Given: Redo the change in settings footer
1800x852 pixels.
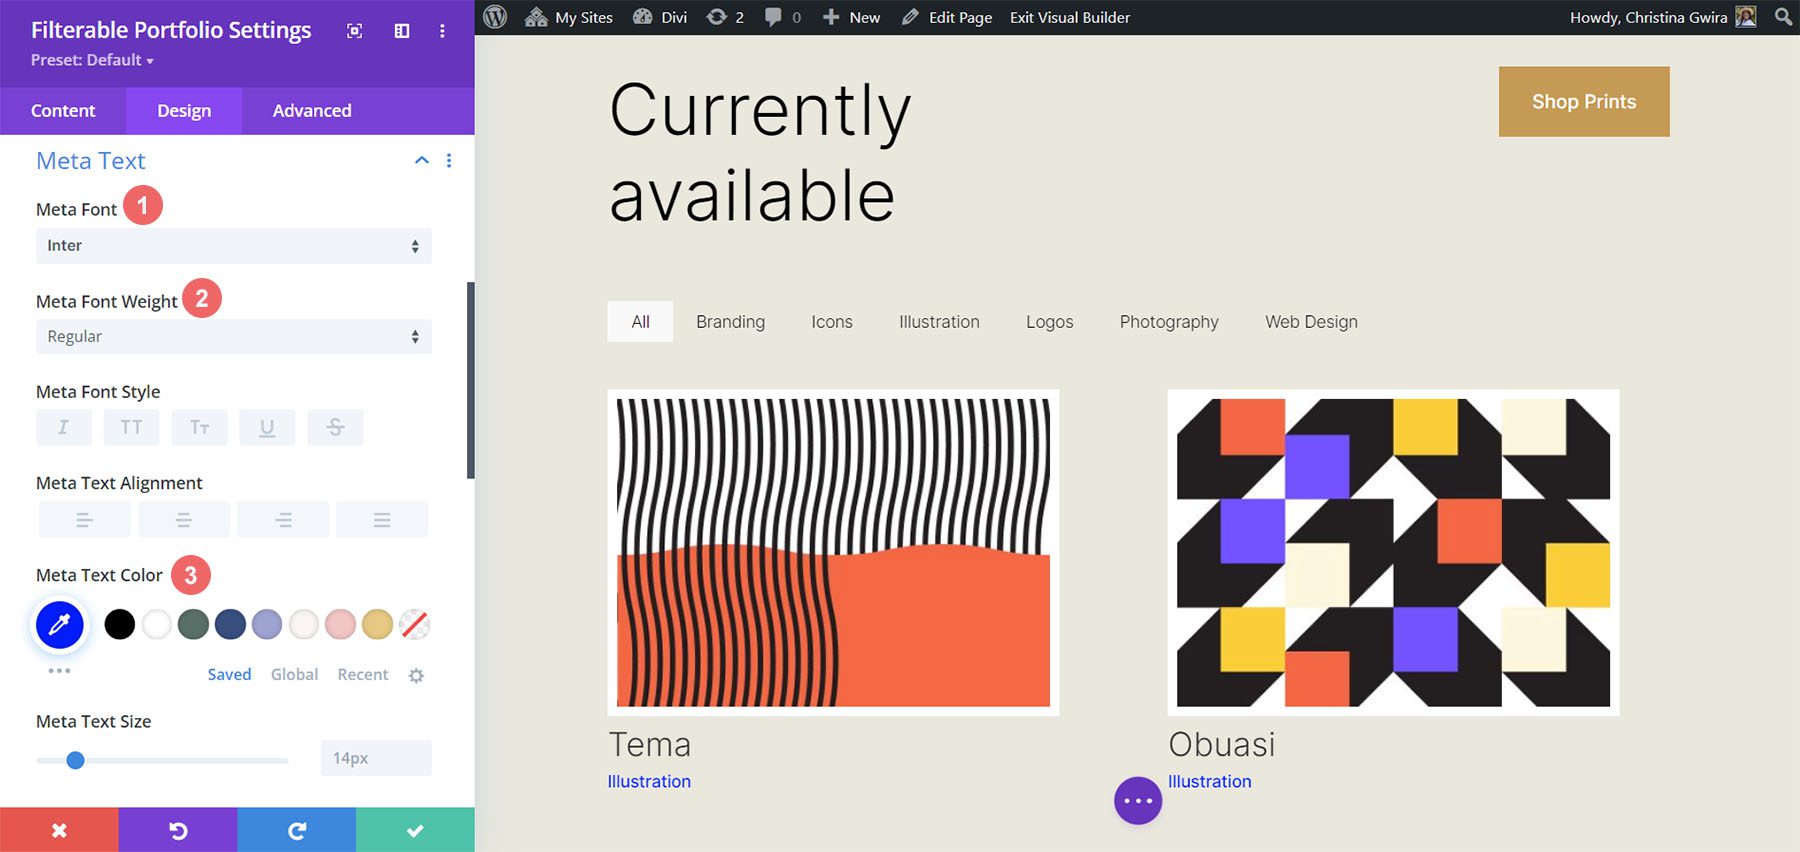Looking at the screenshot, I should (x=296, y=830).
